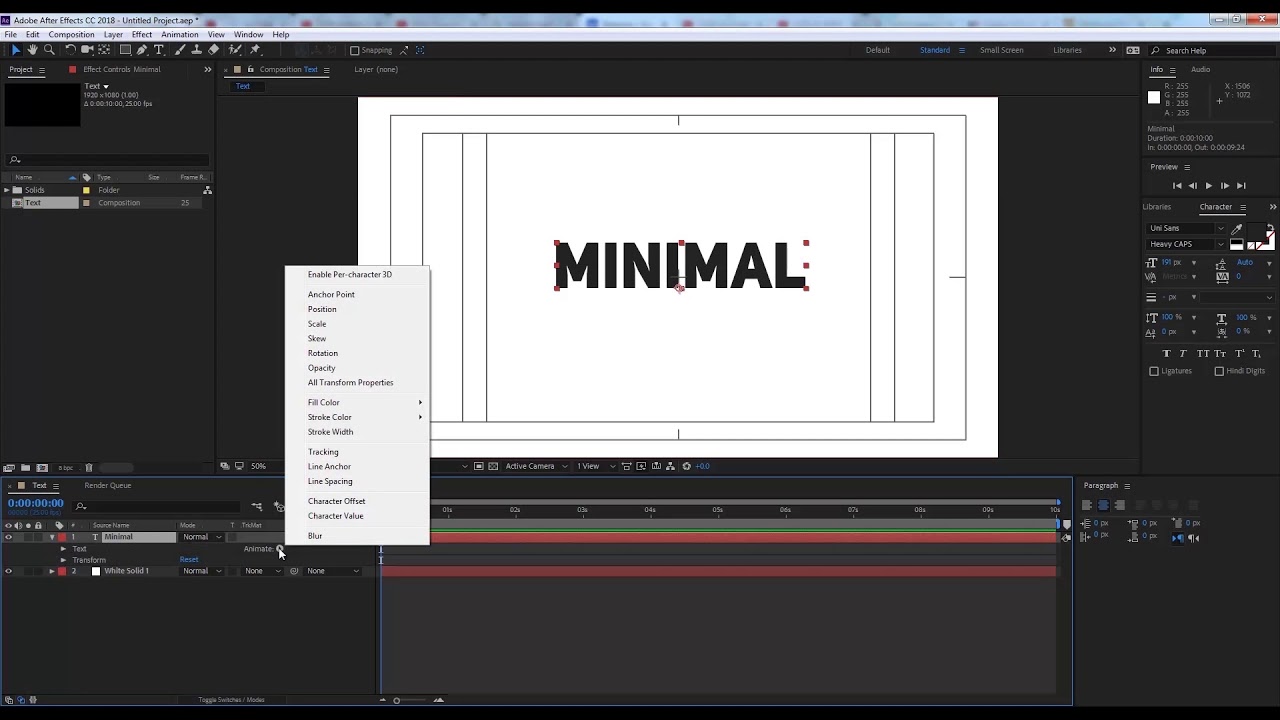Apply Faux Italic text style
The height and width of the screenshot is (720, 1280).
[1183, 353]
